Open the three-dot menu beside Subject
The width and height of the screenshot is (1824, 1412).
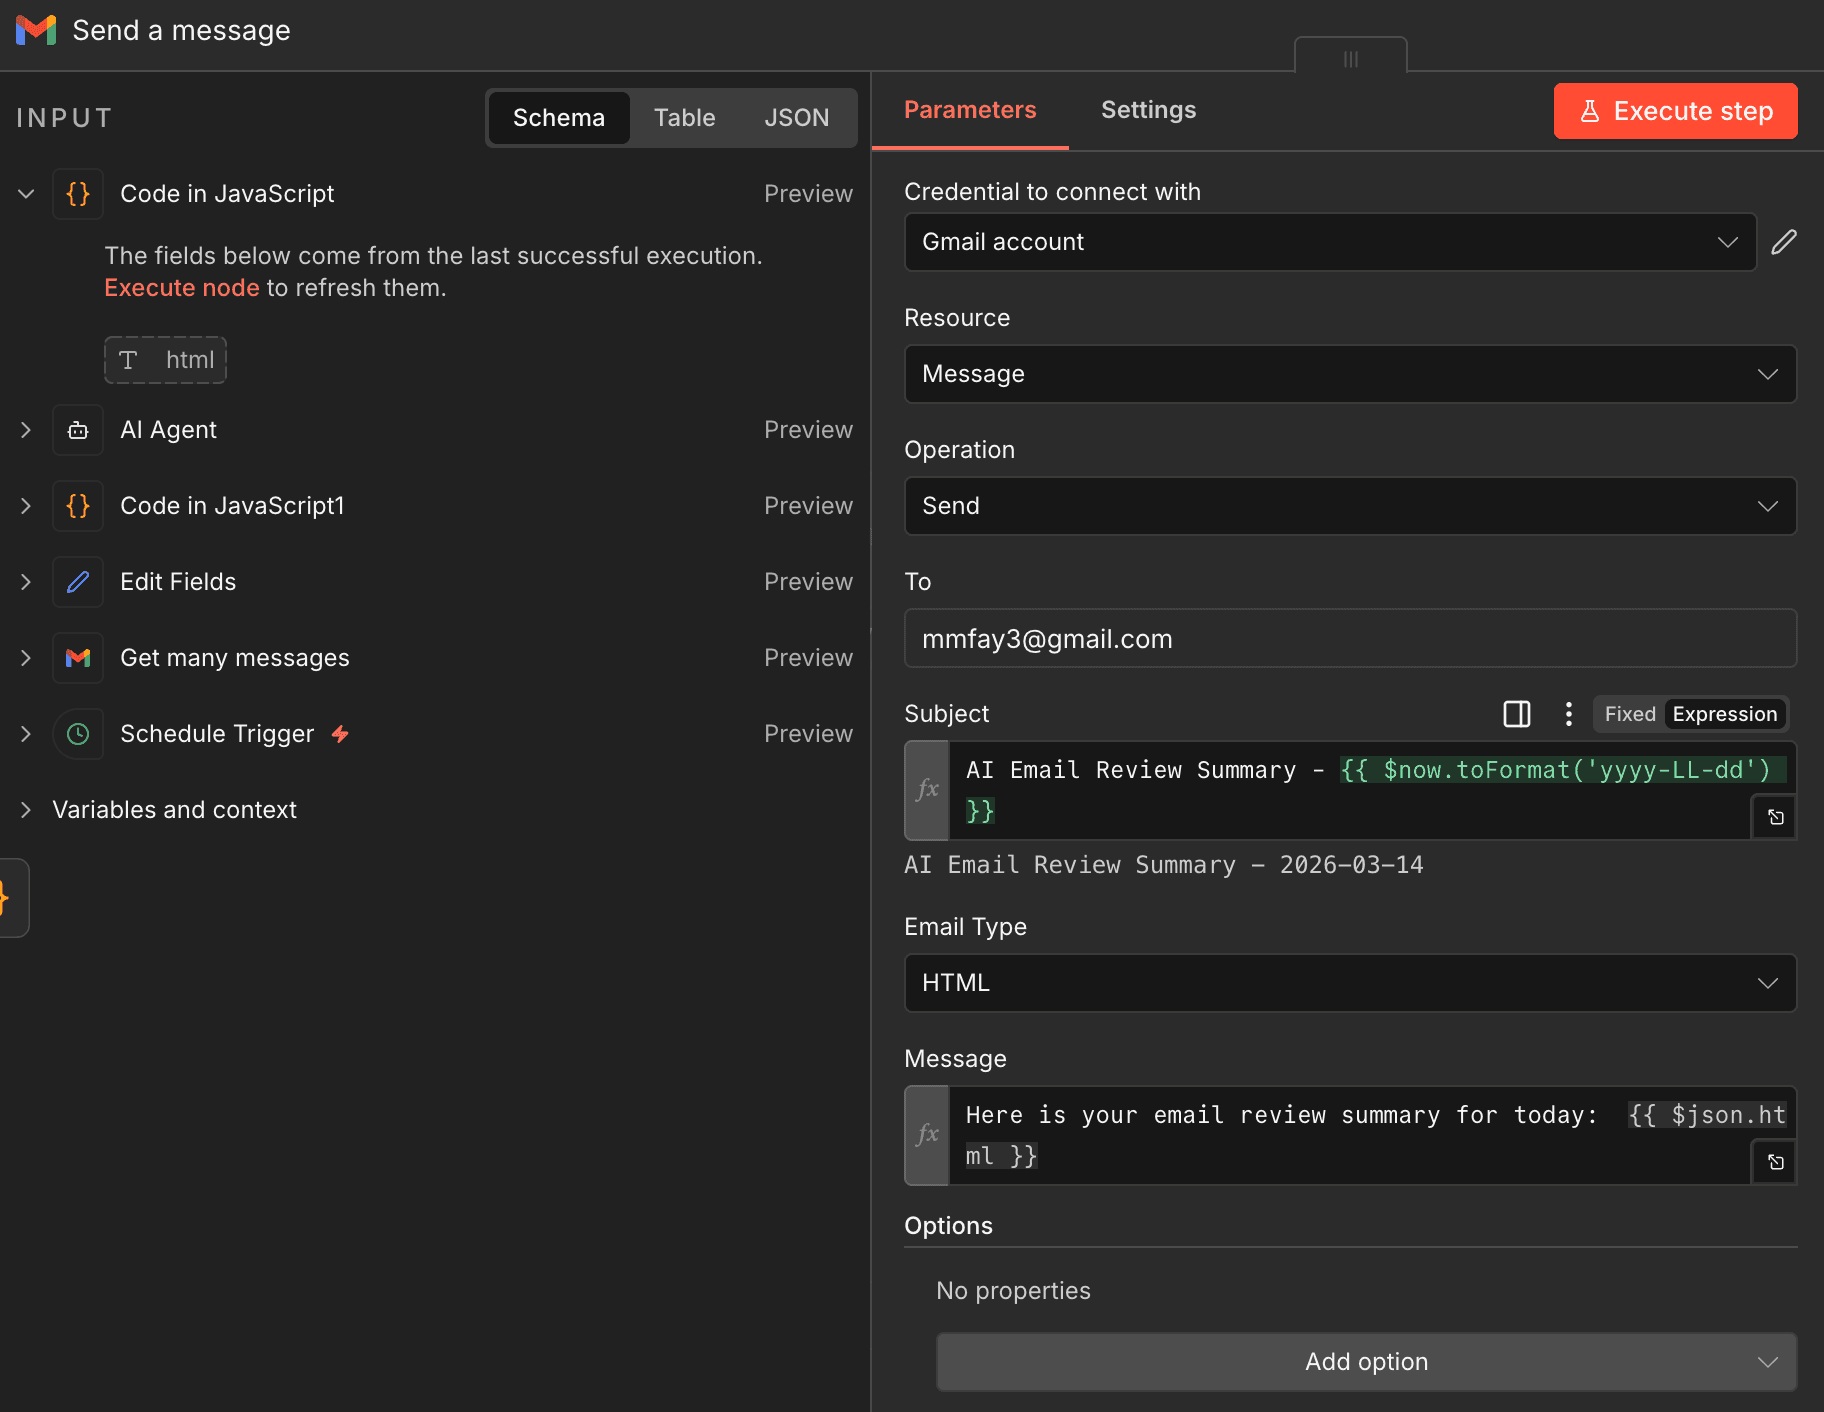point(1568,713)
